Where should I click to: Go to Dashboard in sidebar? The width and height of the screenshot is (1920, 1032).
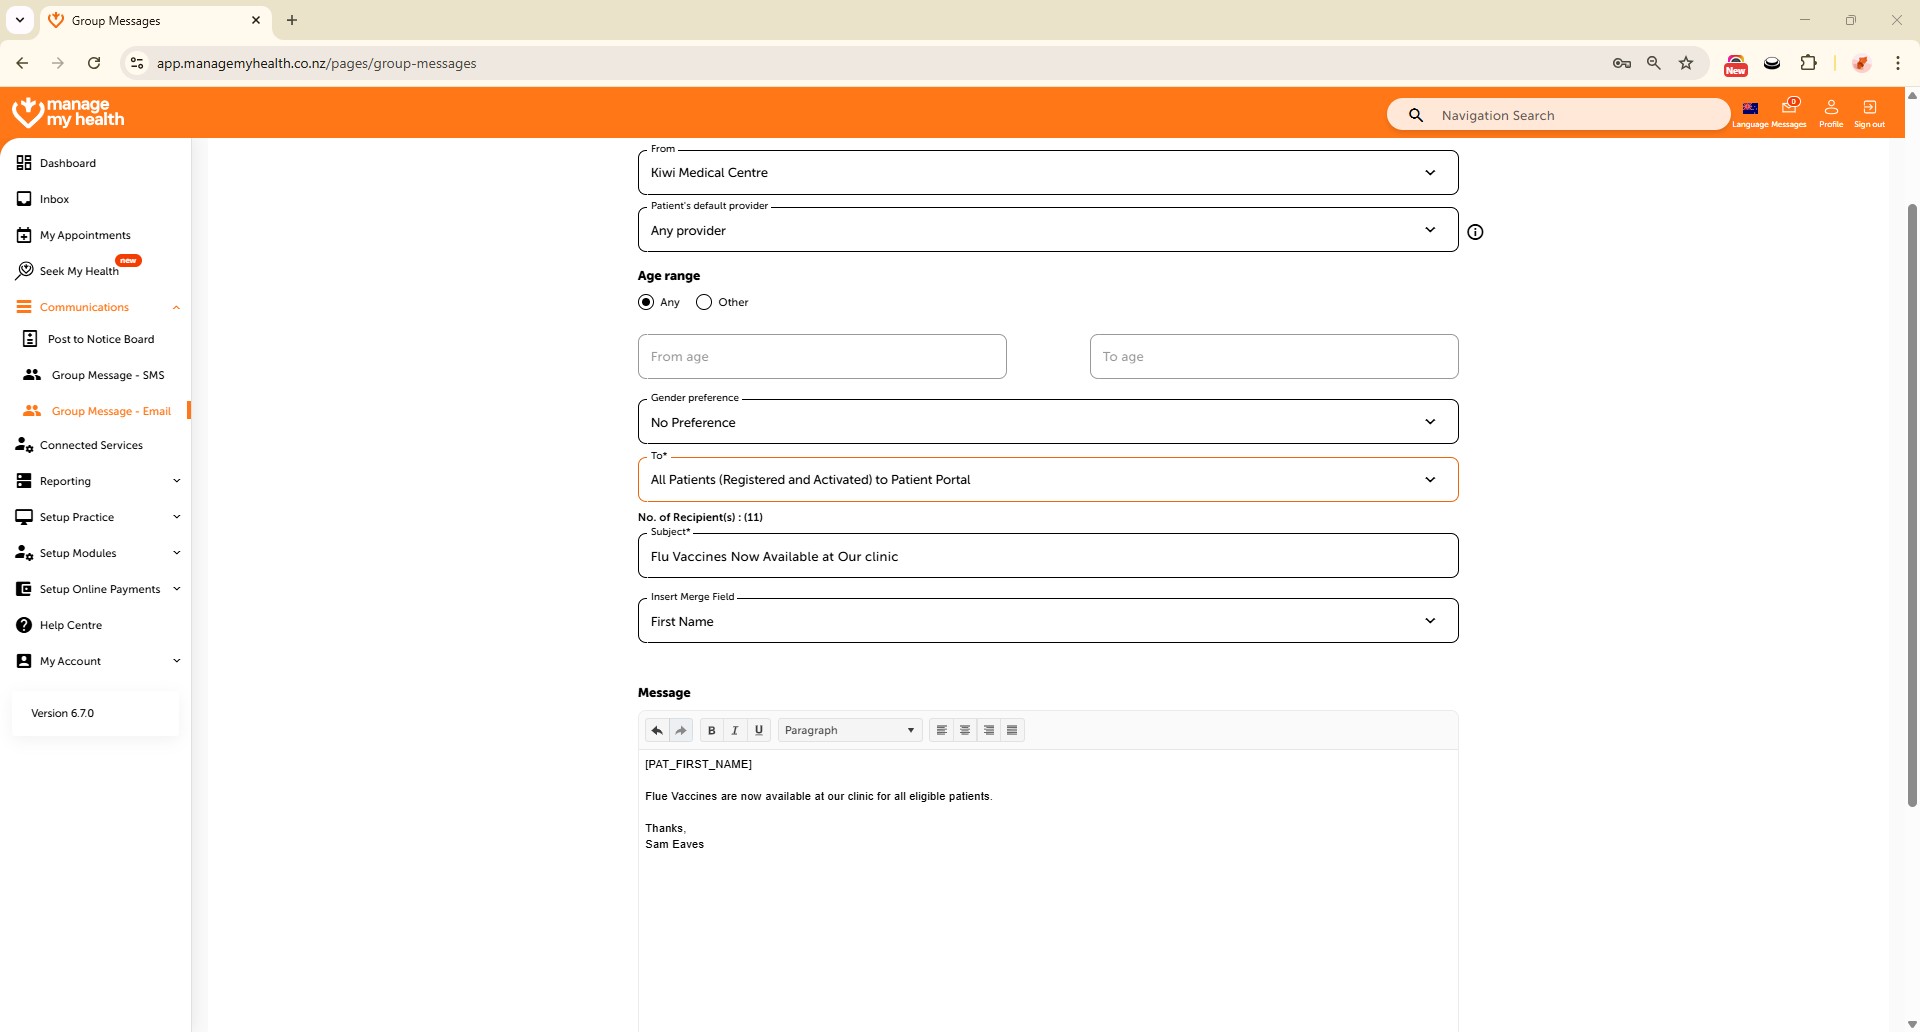pos(68,163)
